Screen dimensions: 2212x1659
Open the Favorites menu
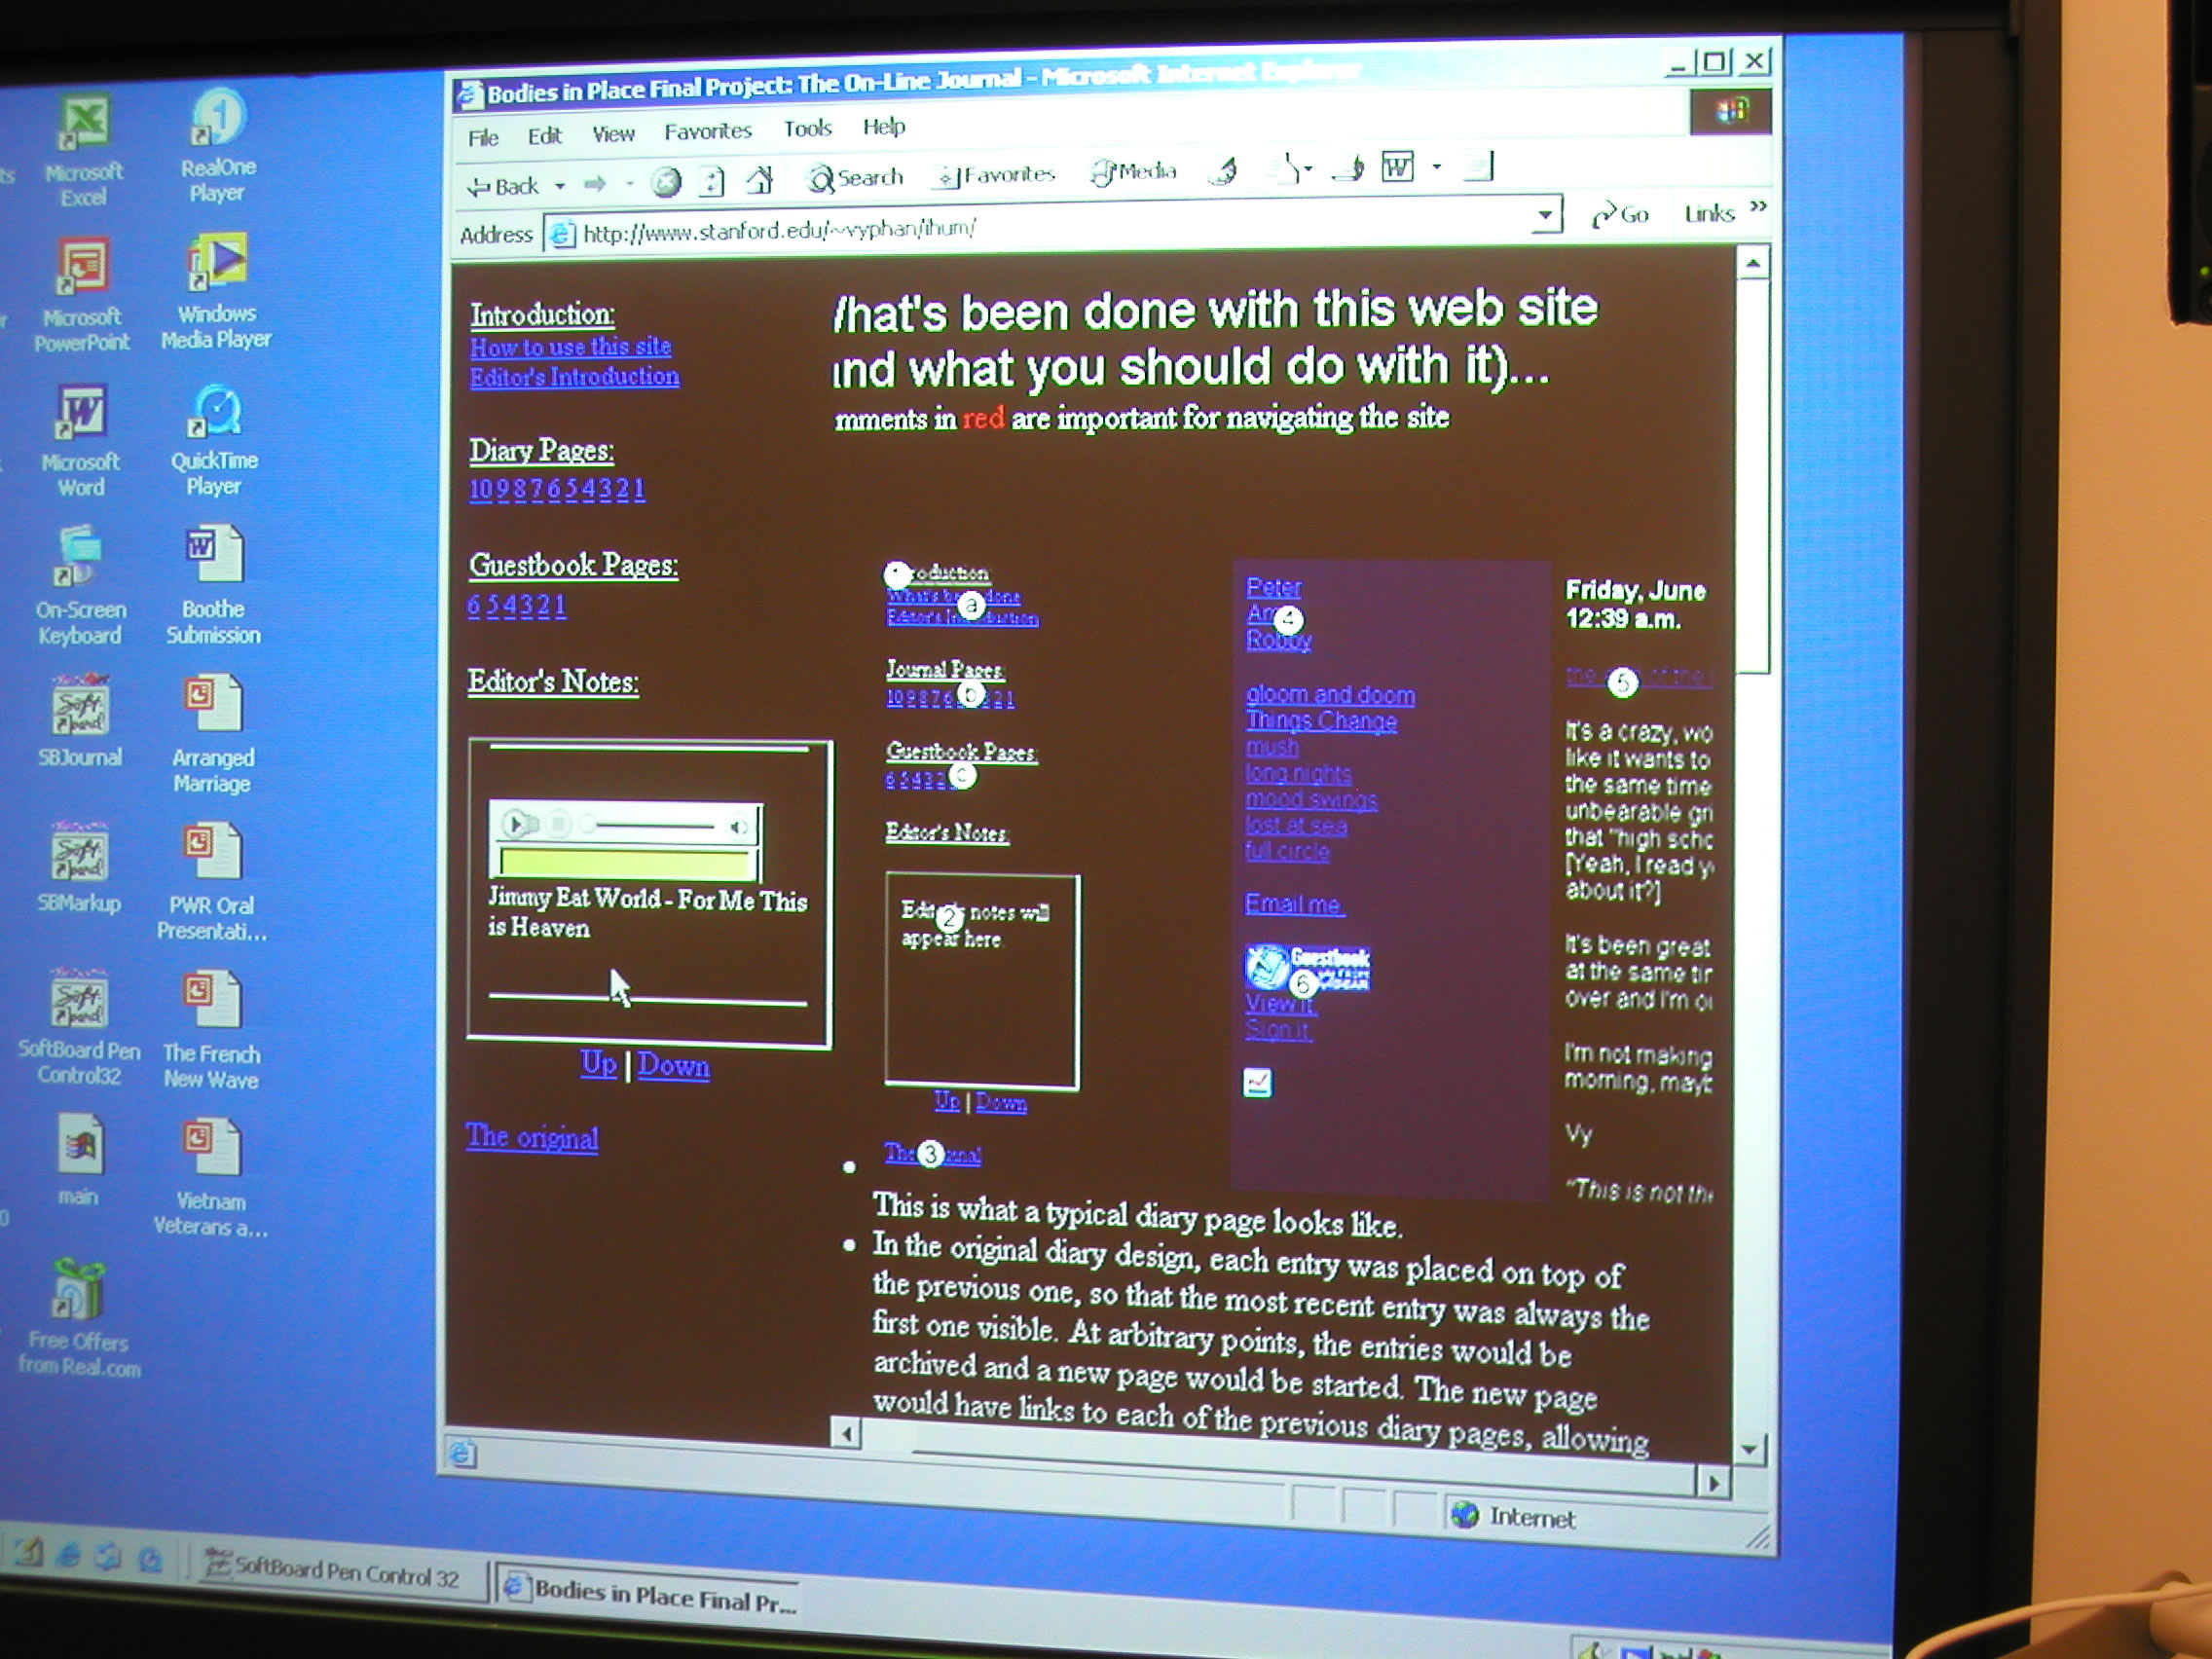coord(707,131)
